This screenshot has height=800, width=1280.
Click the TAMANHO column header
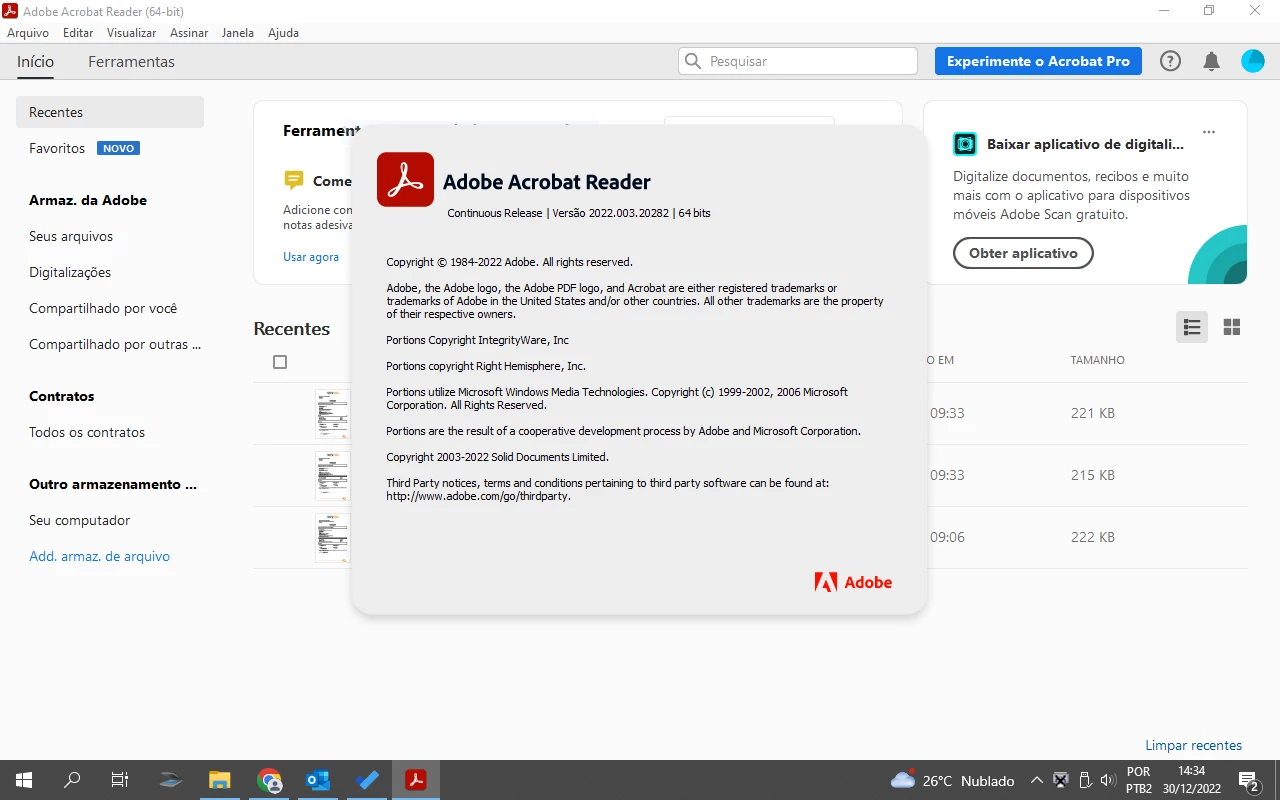1097,360
